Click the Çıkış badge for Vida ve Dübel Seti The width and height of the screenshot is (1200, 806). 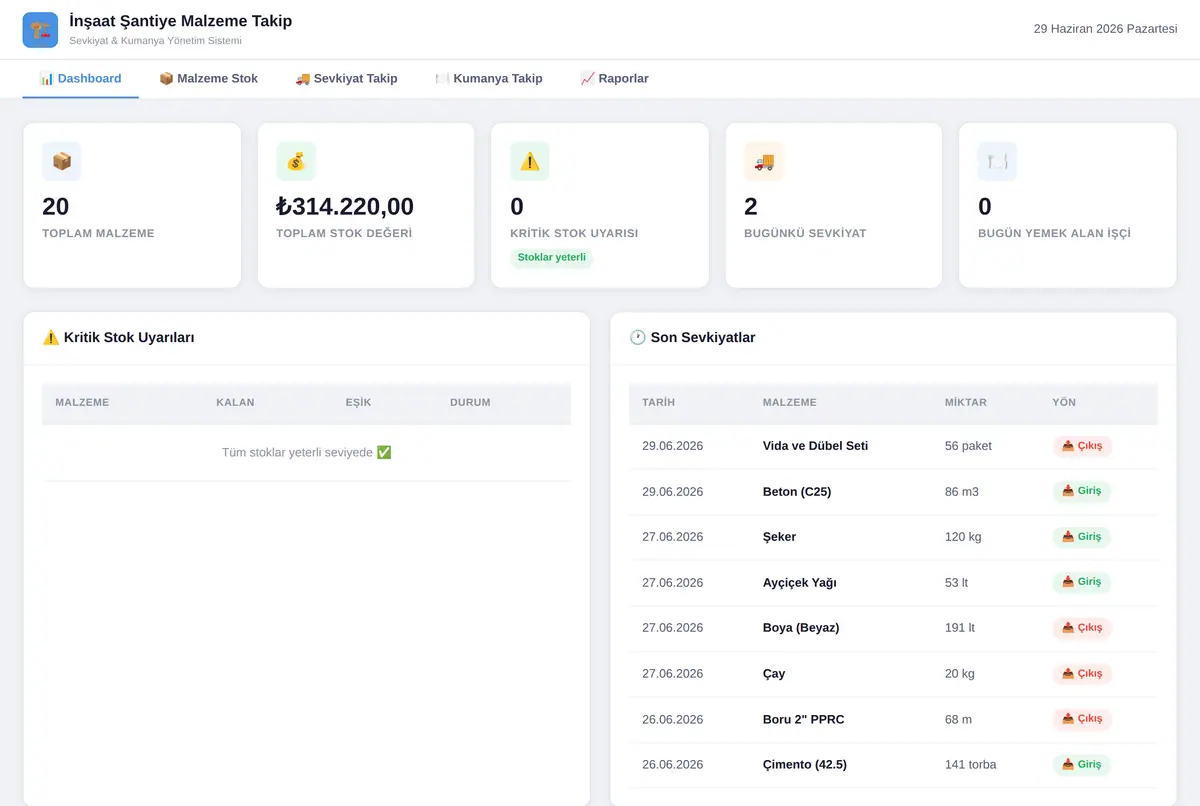[1082, 446]
